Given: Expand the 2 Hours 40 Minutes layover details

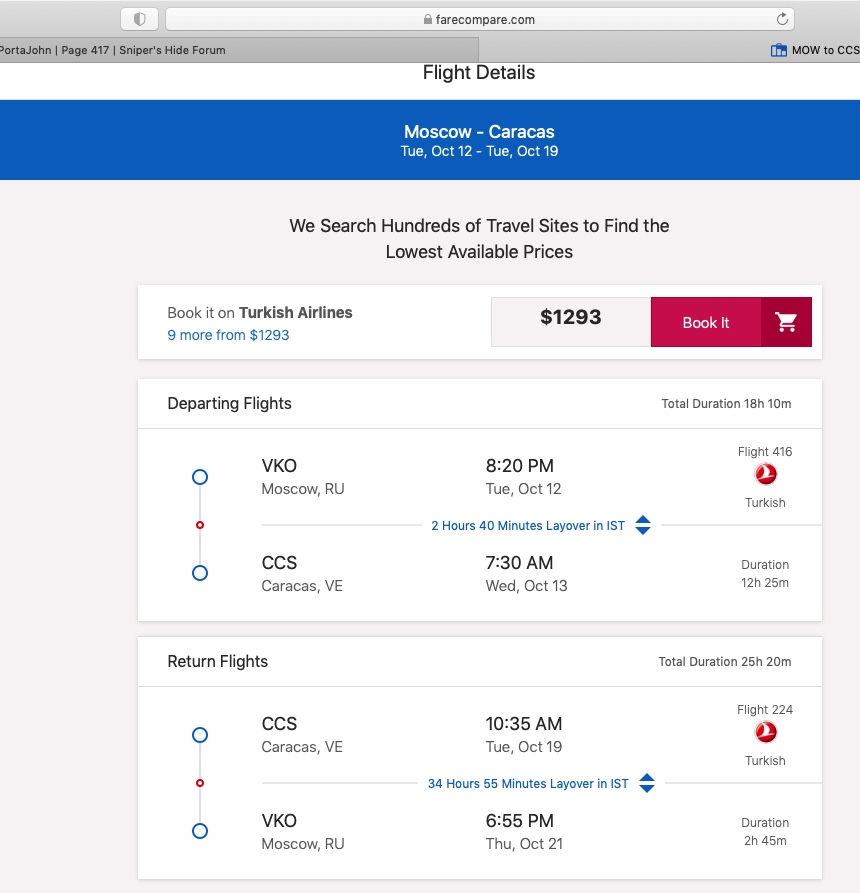Looking at the screenshot, I should click(643, 525).
